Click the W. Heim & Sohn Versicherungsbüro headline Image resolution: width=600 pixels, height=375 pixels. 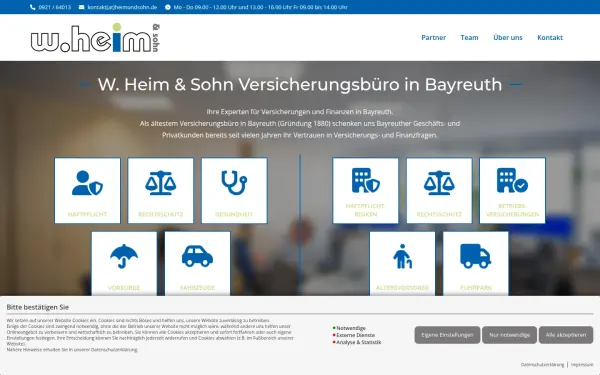tap(300, 84)
